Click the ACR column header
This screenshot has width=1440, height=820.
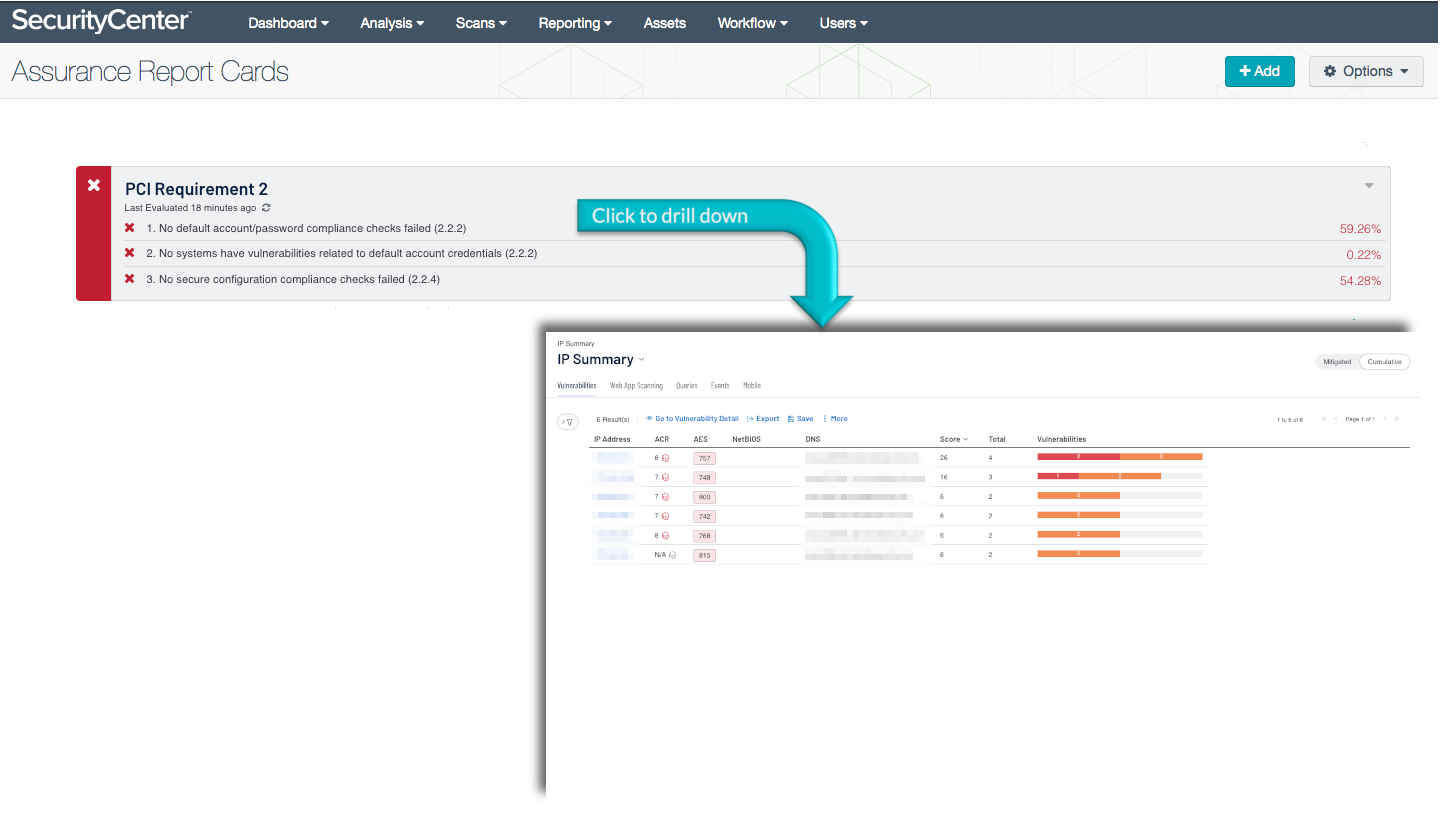point(662,439)
